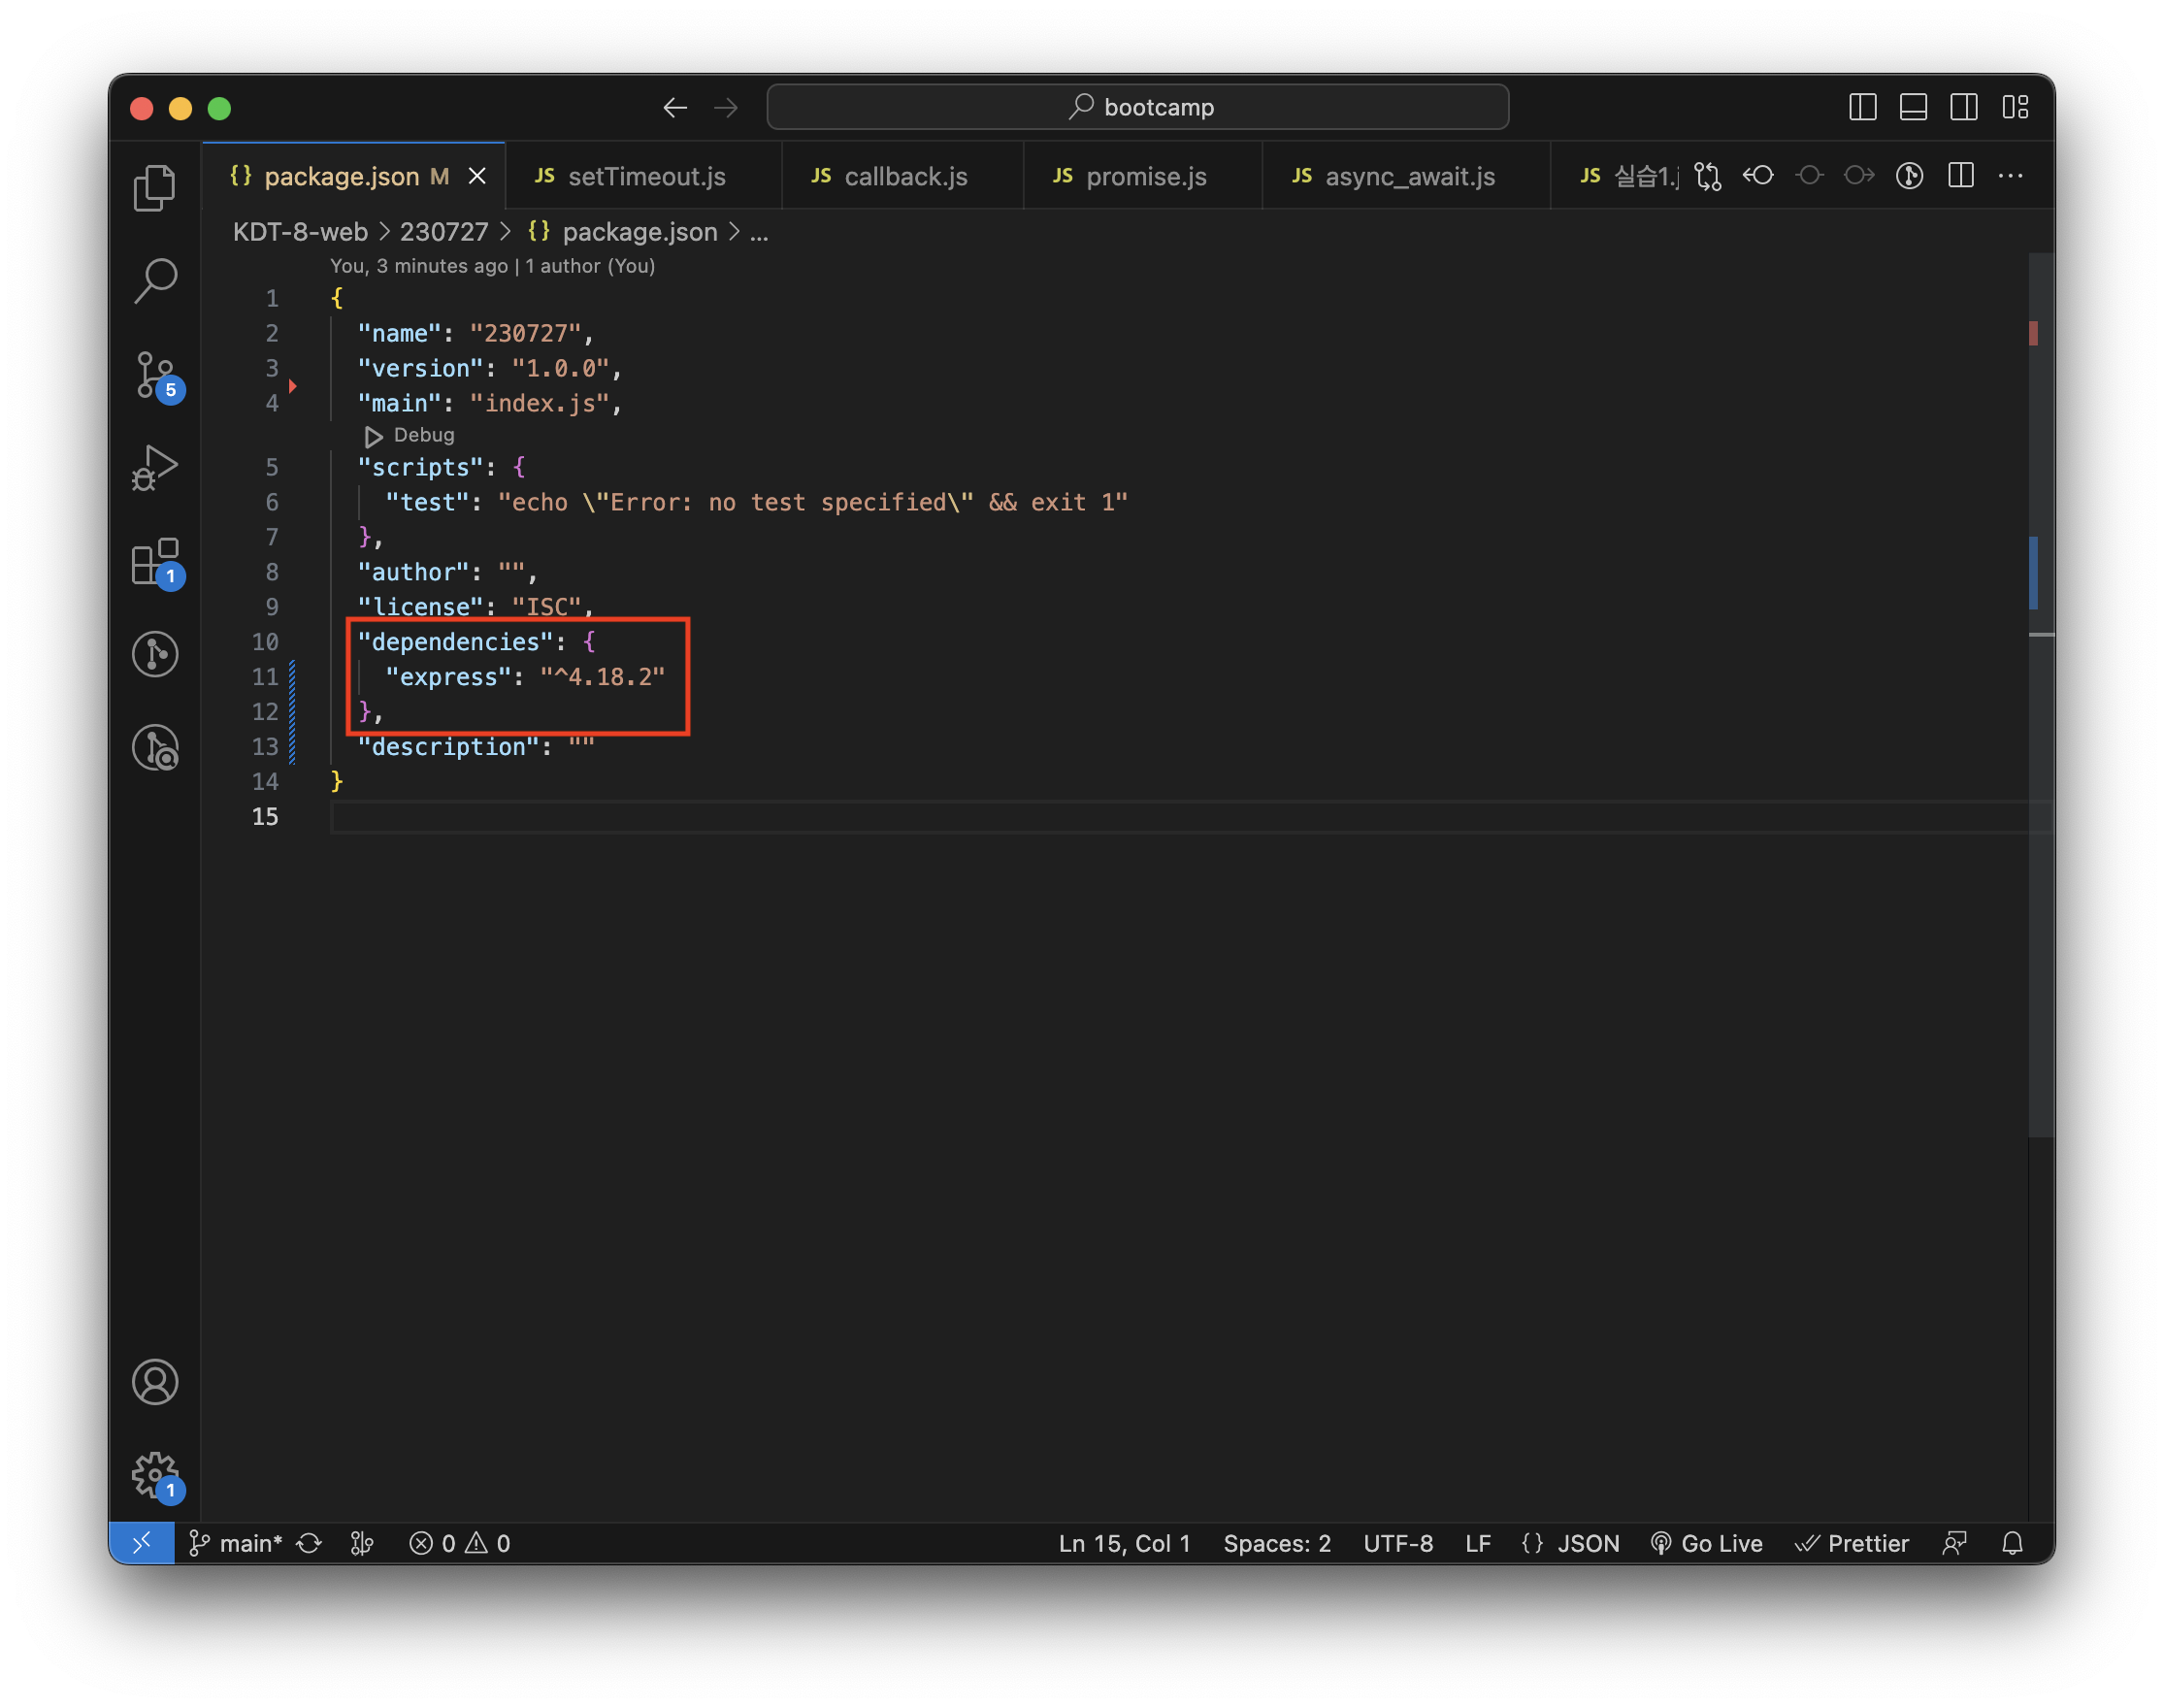The width and height of the screenshot is (2164, 1708).
Task: Open the Accounts menu icon
Action: point(155,1381)
